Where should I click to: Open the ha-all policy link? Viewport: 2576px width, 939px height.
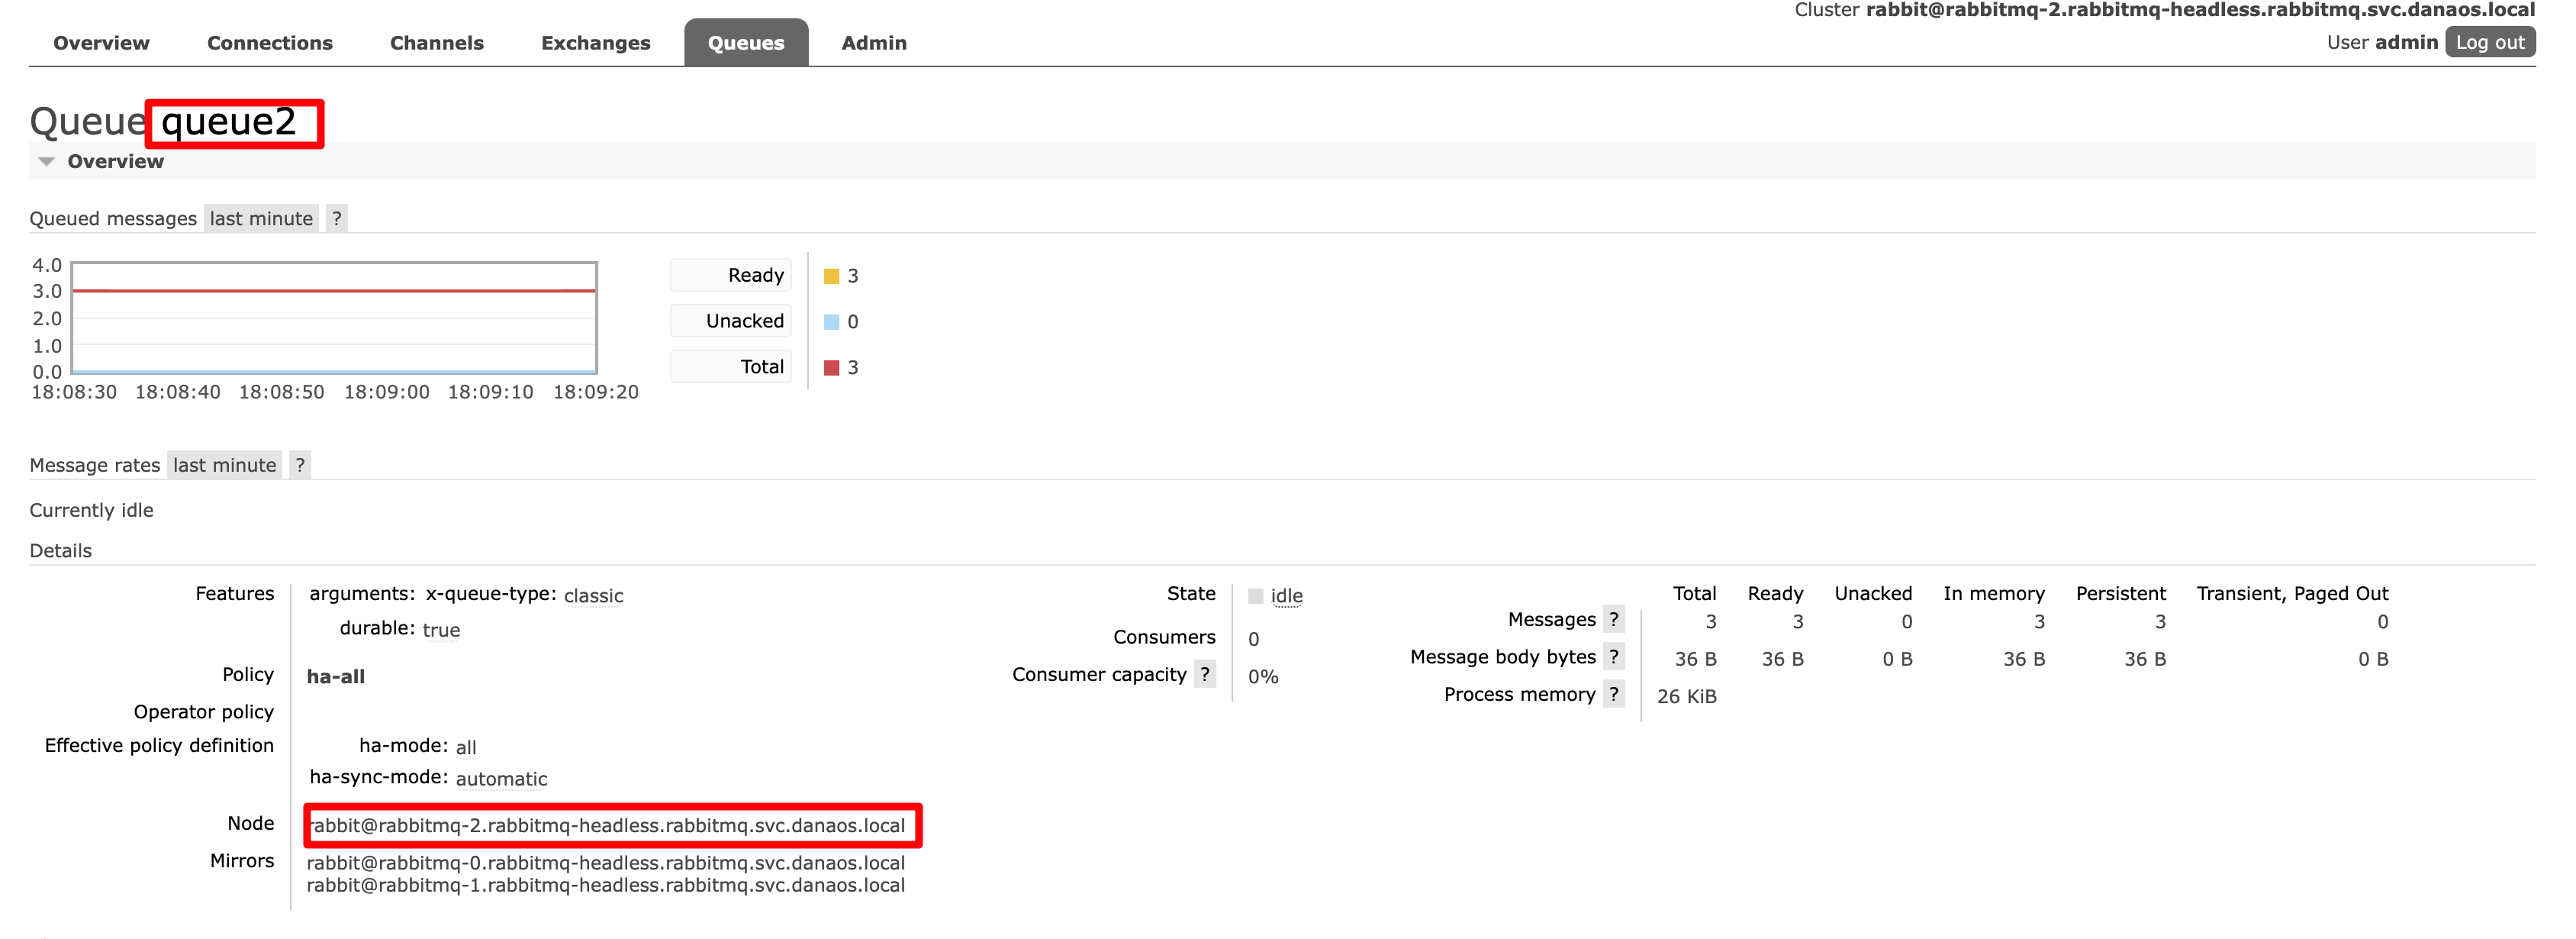[x=335, y=676]
